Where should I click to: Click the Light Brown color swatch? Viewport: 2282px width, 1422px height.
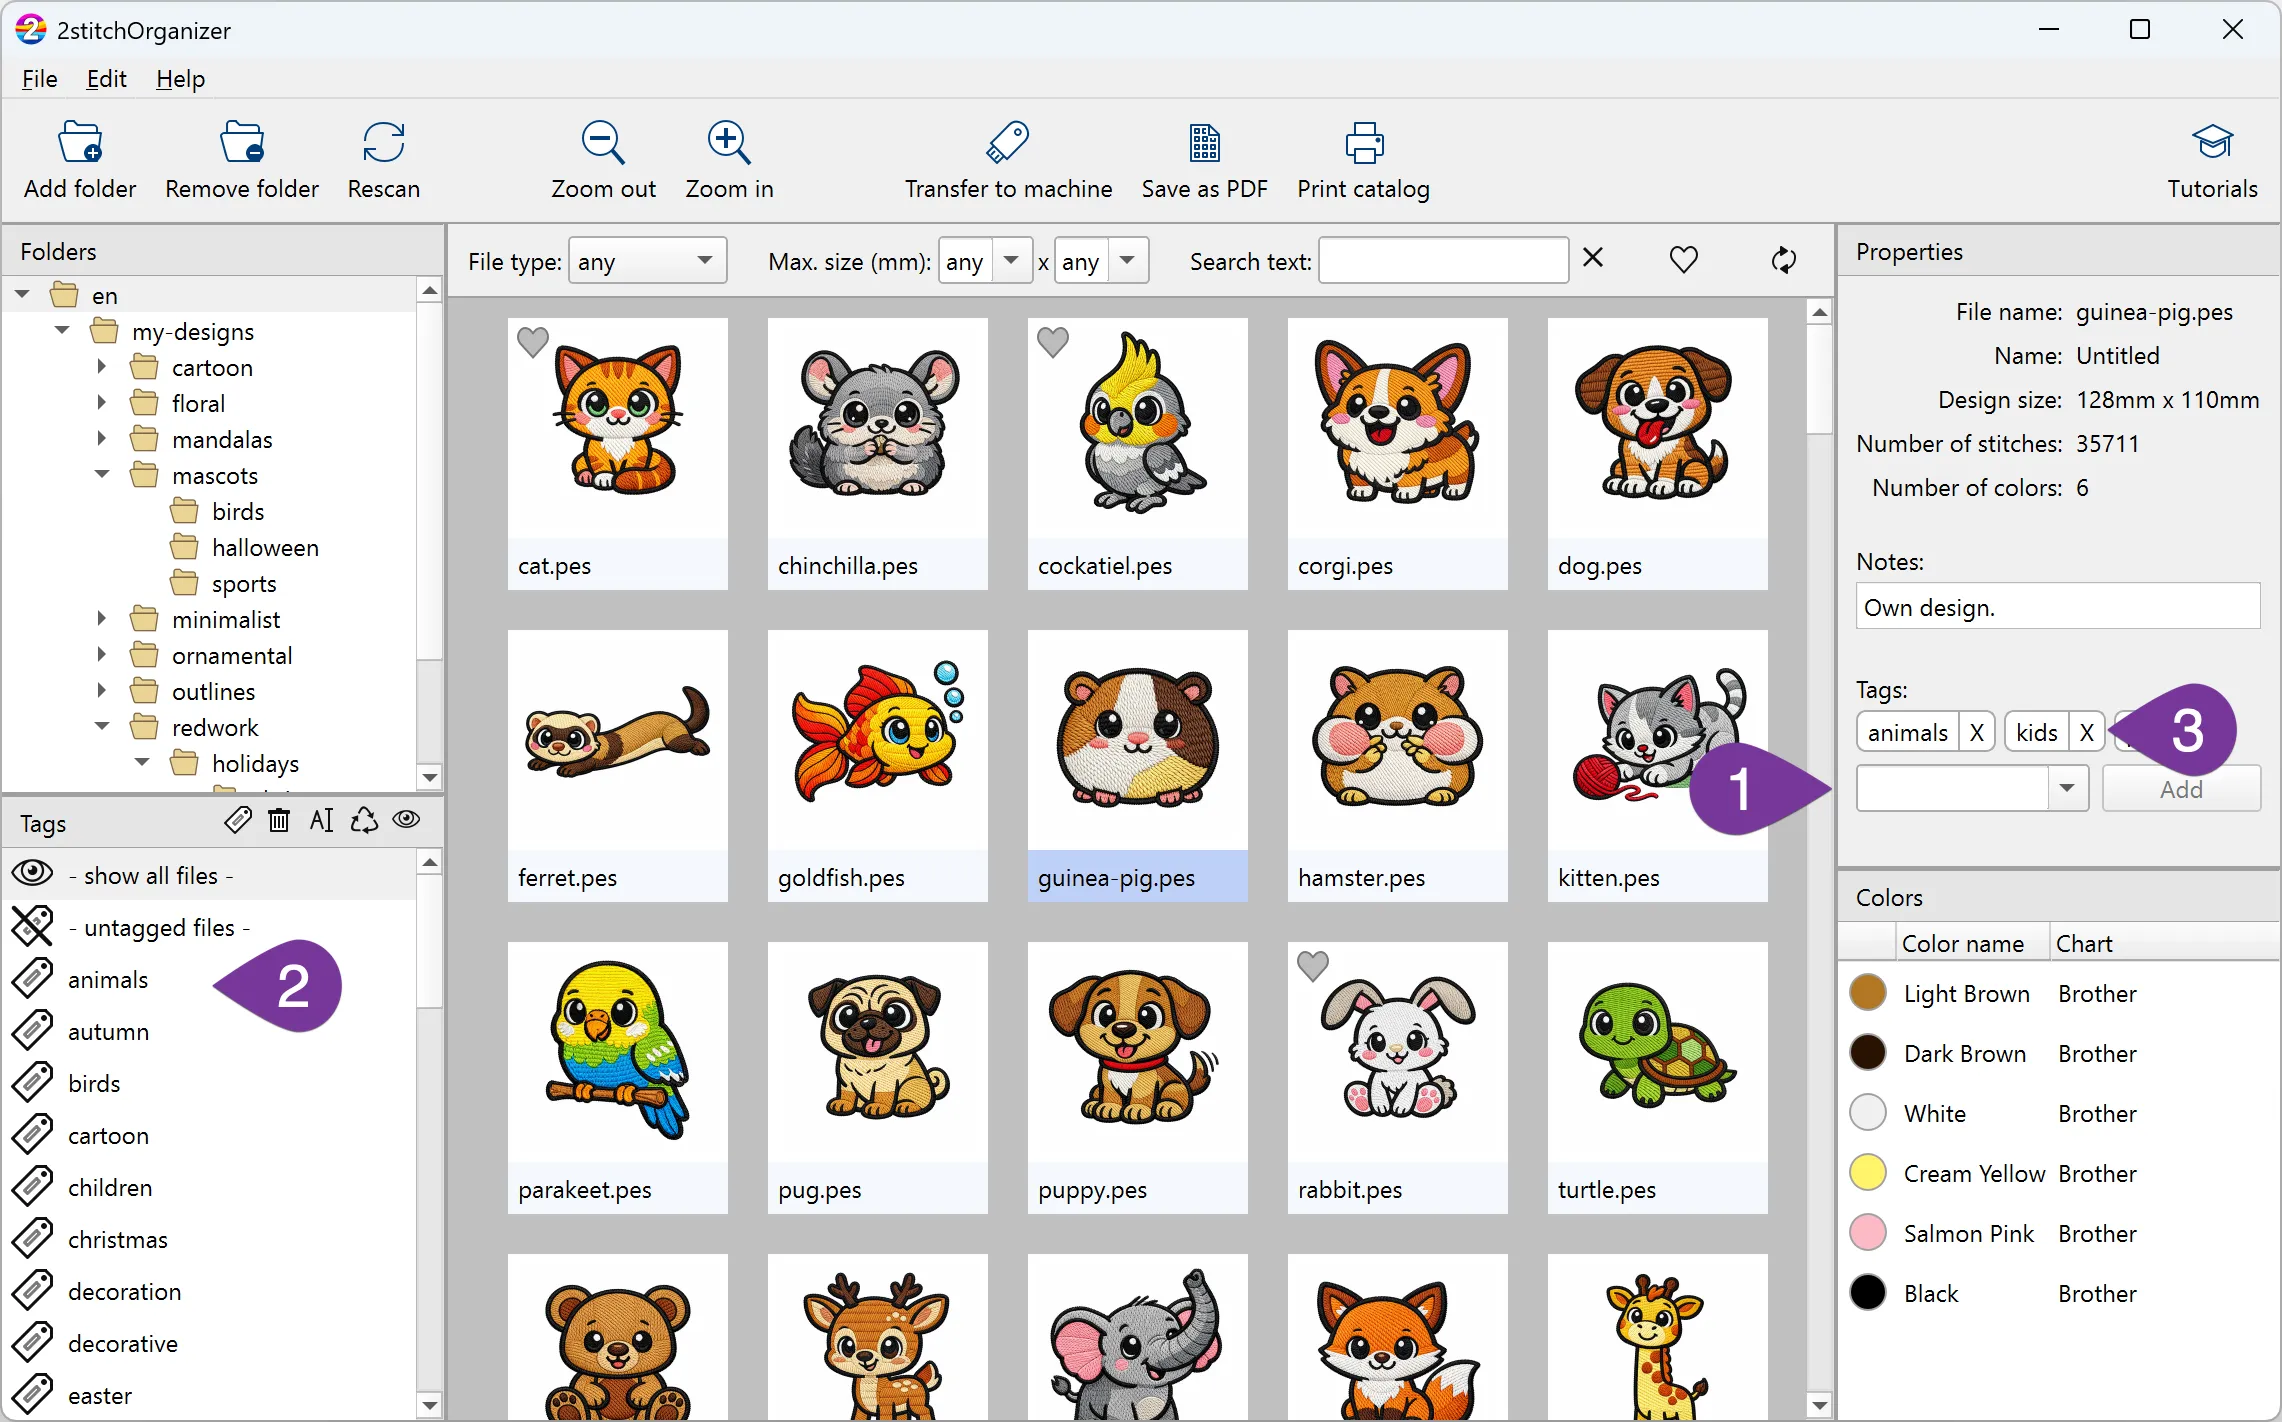click(1867, 993)
